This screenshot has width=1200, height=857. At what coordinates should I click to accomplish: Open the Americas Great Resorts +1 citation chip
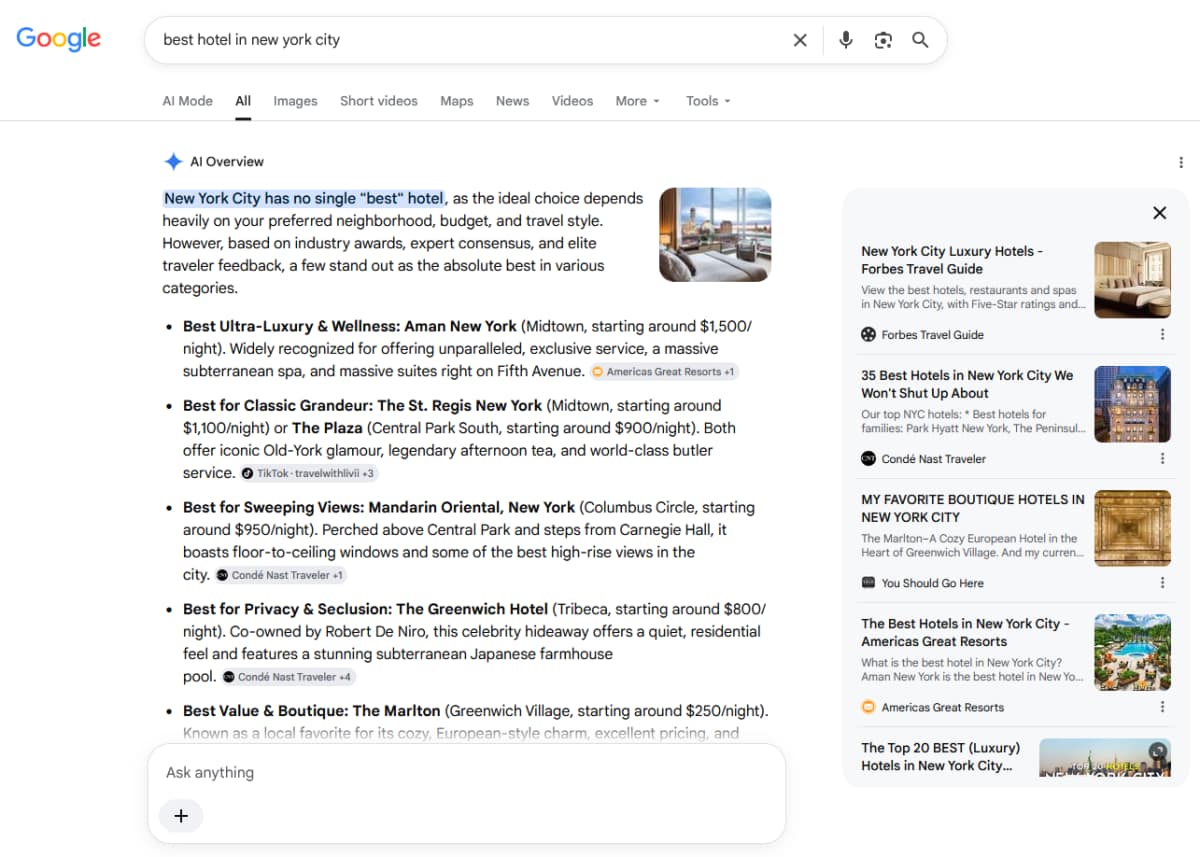pos(664,372)
